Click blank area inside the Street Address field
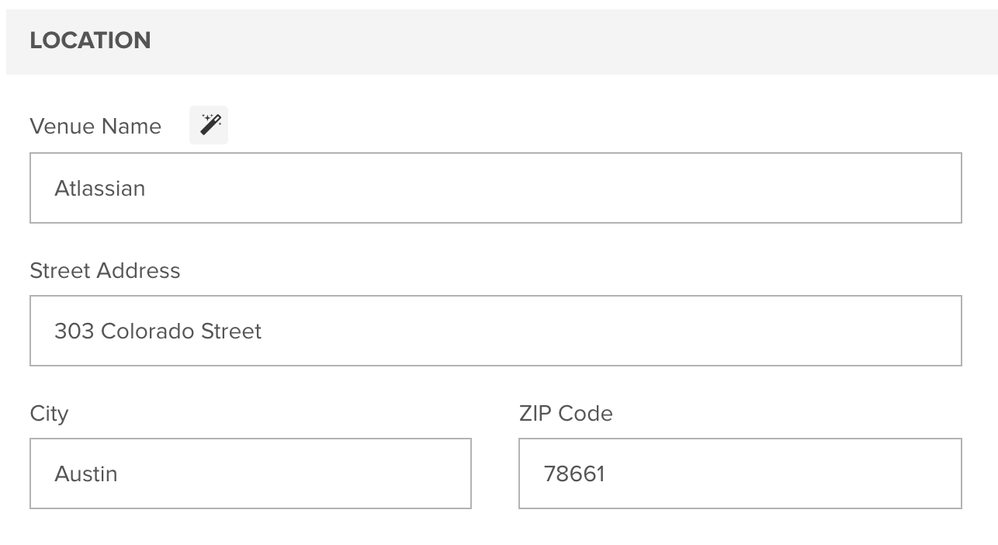The image size is (998, 545). click(x=611, y=330)
